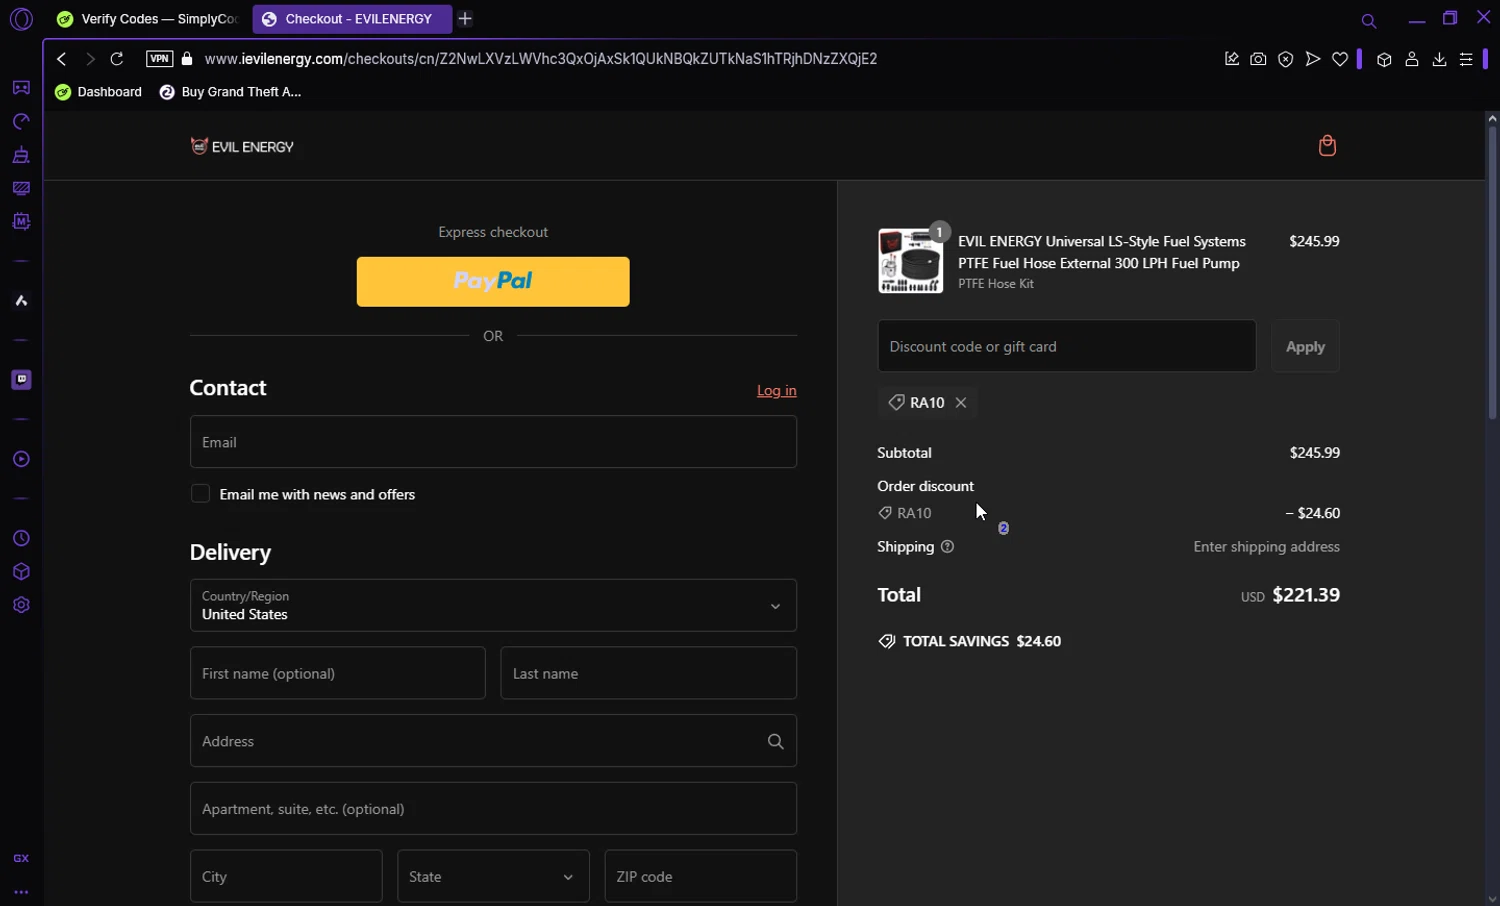
Task: Bookmark this page with the heart icon
Action: pos(1340,59)
